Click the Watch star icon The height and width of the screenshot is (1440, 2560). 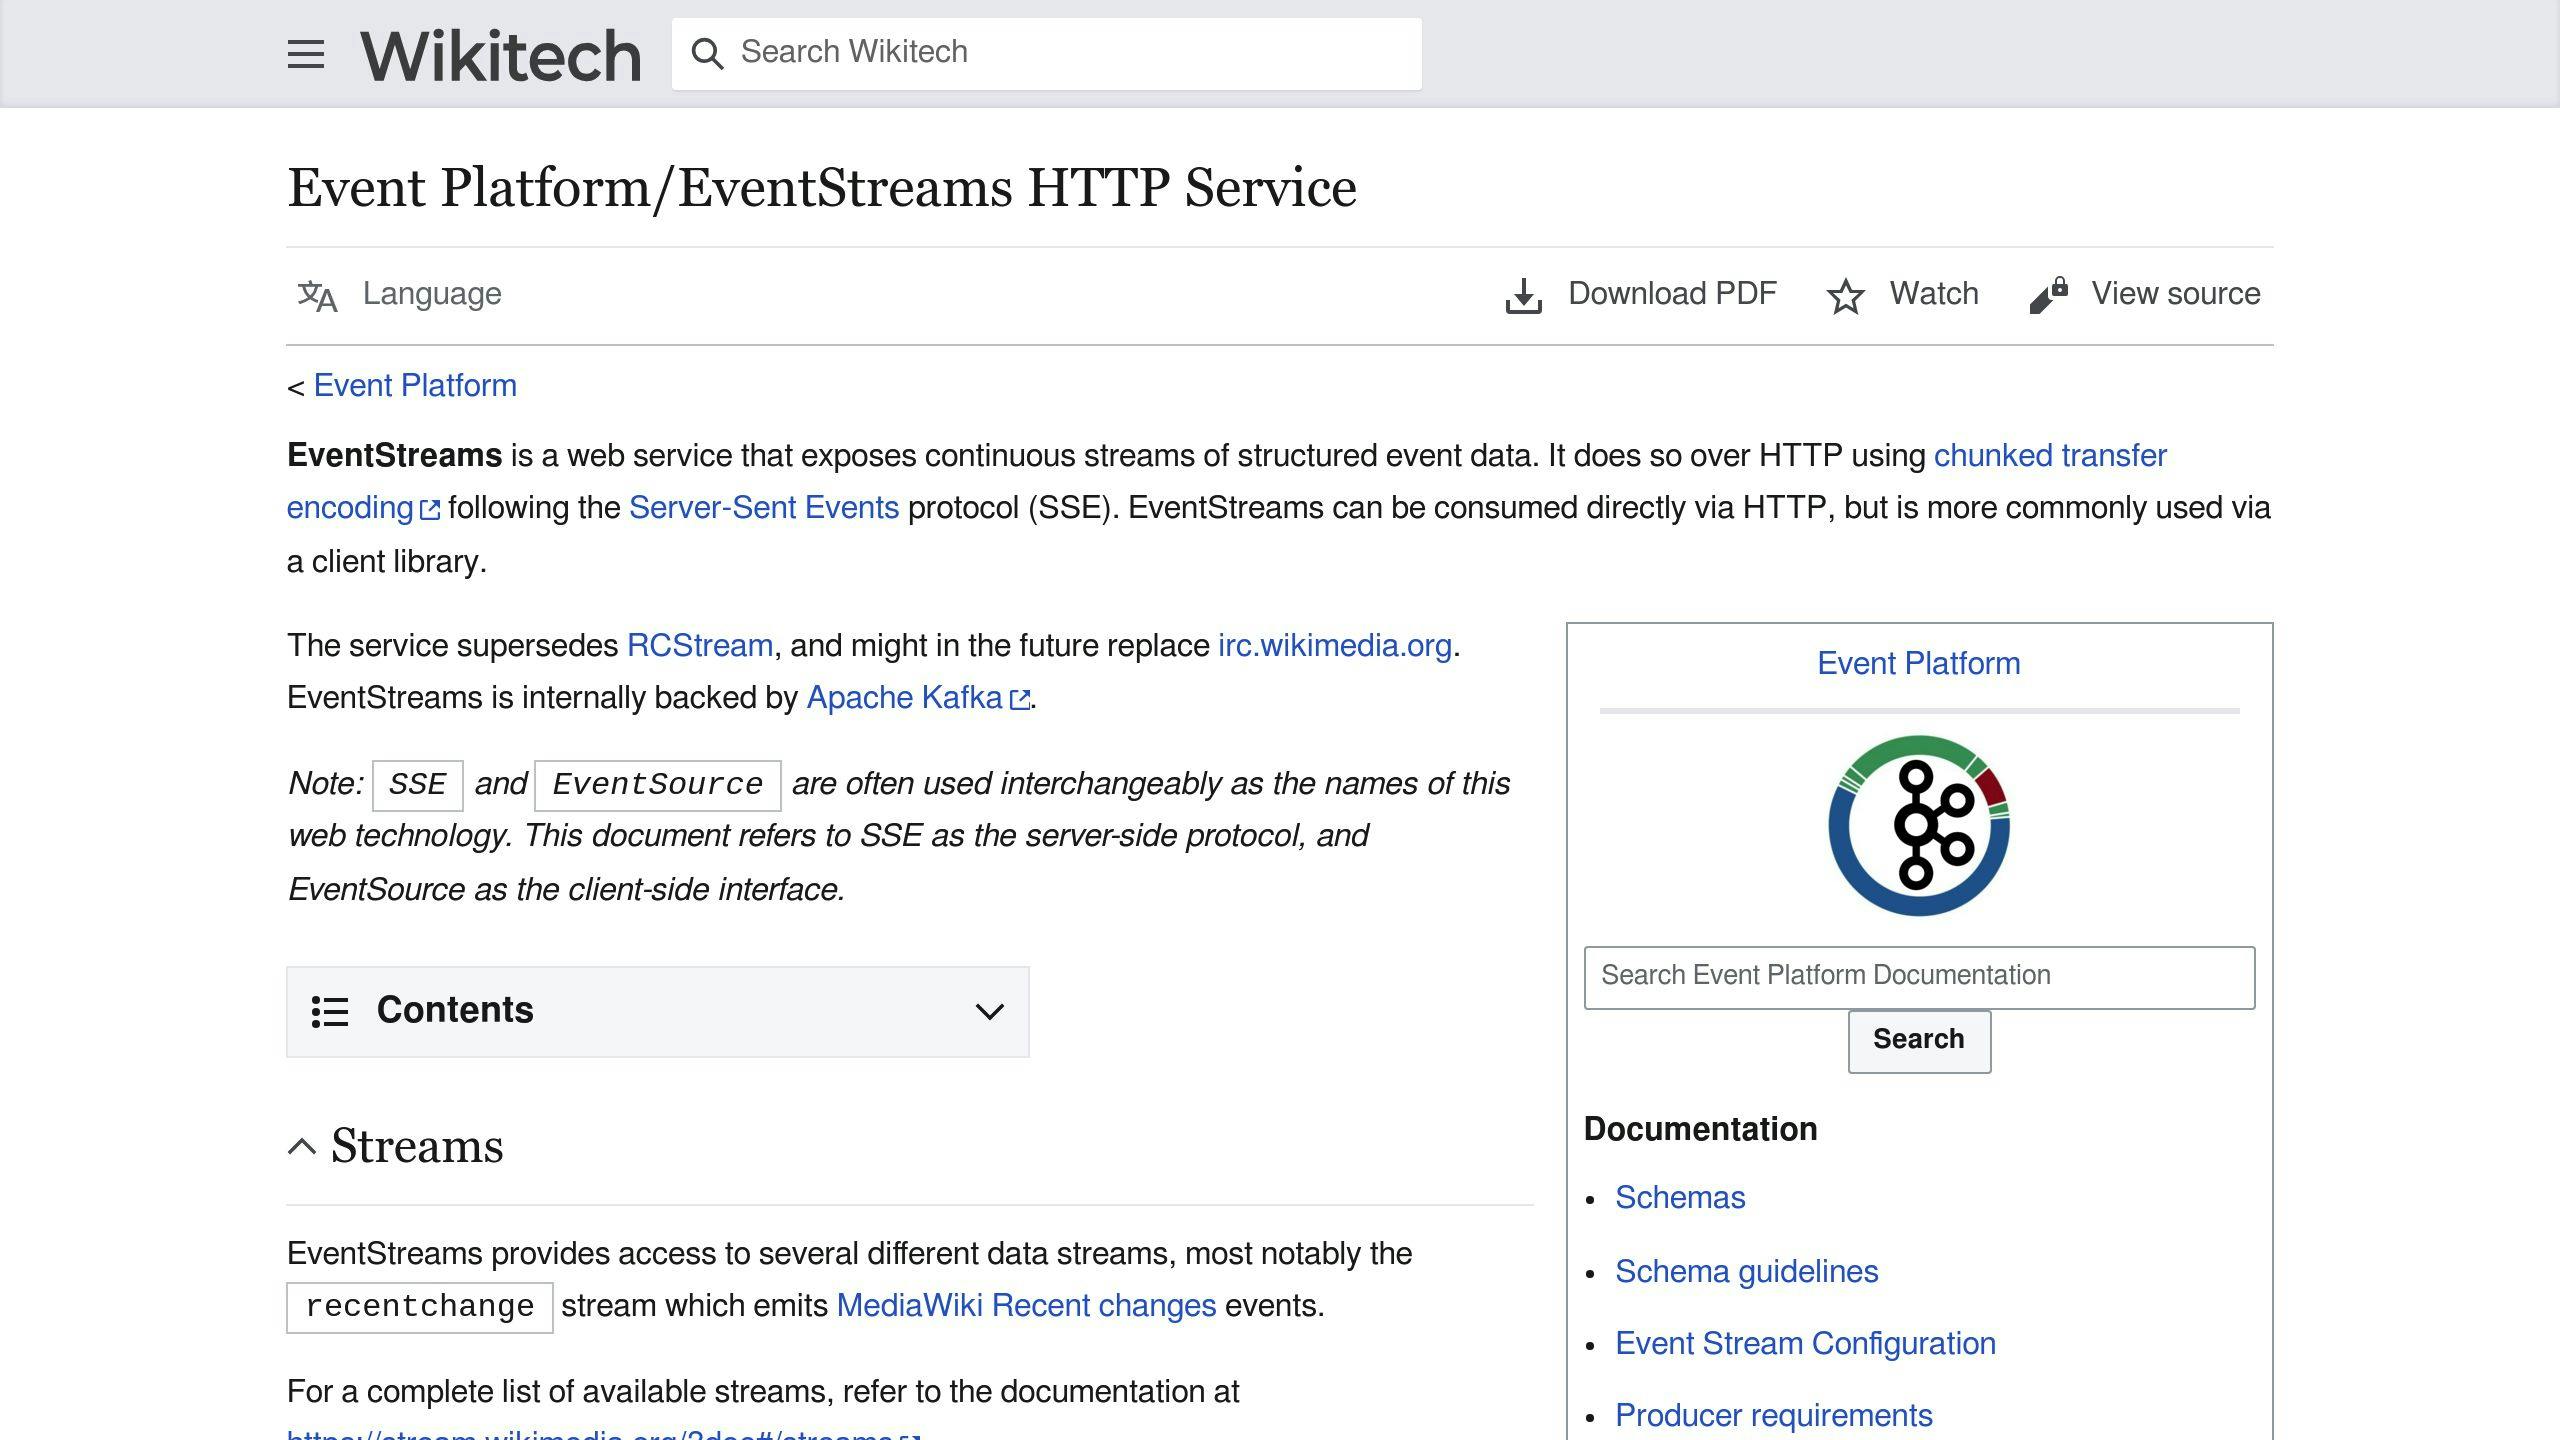[x=1845, y=296]
